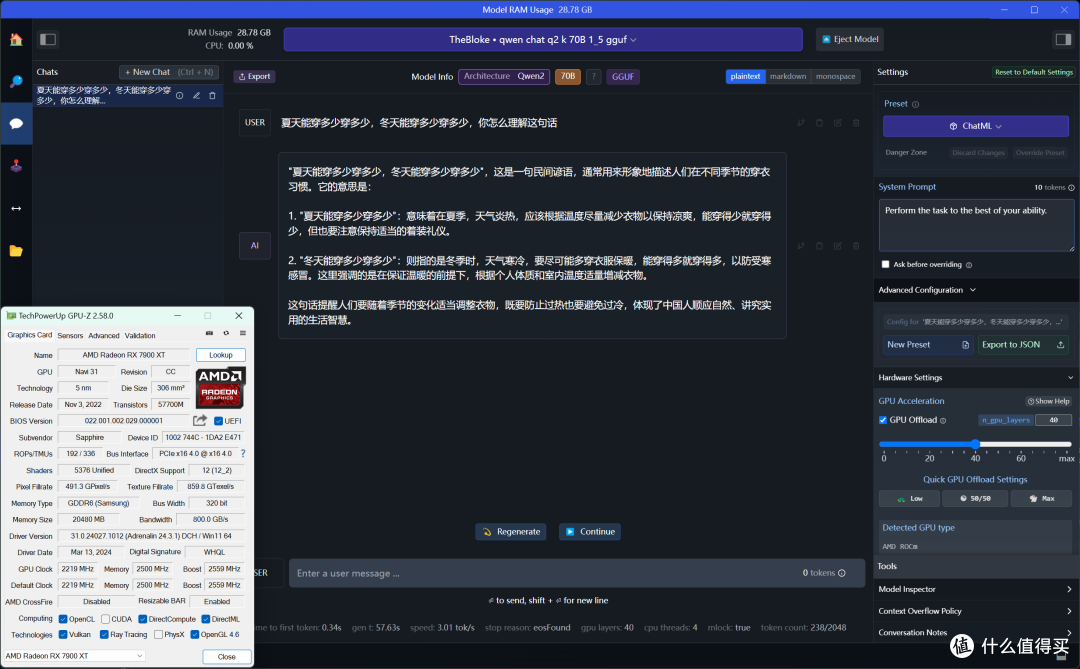Screen dimensions: 1080x669
Task: Toggle the CUDA checkbox in GPU-Z
Action: tap(105, 619)
